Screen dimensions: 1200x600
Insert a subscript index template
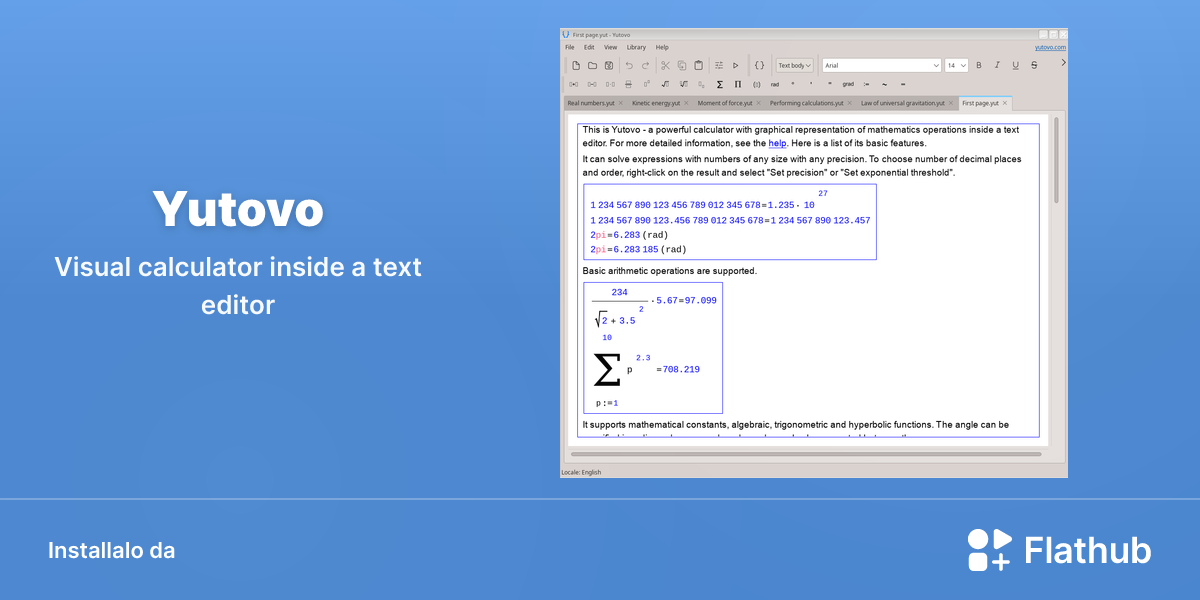coord(702,84)
